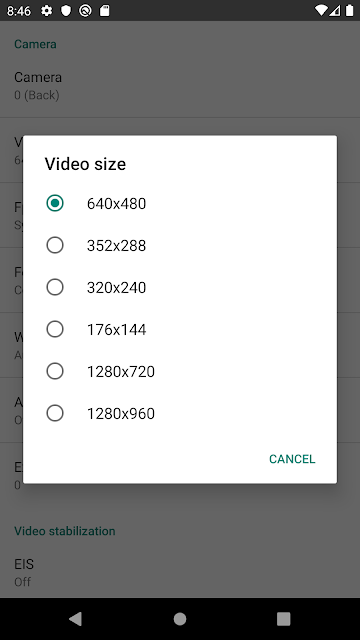The width and height of the screenshot is (360, 640).
Task: Tap the CANCEL button in dialog
Action: click(x=292, y=459)
